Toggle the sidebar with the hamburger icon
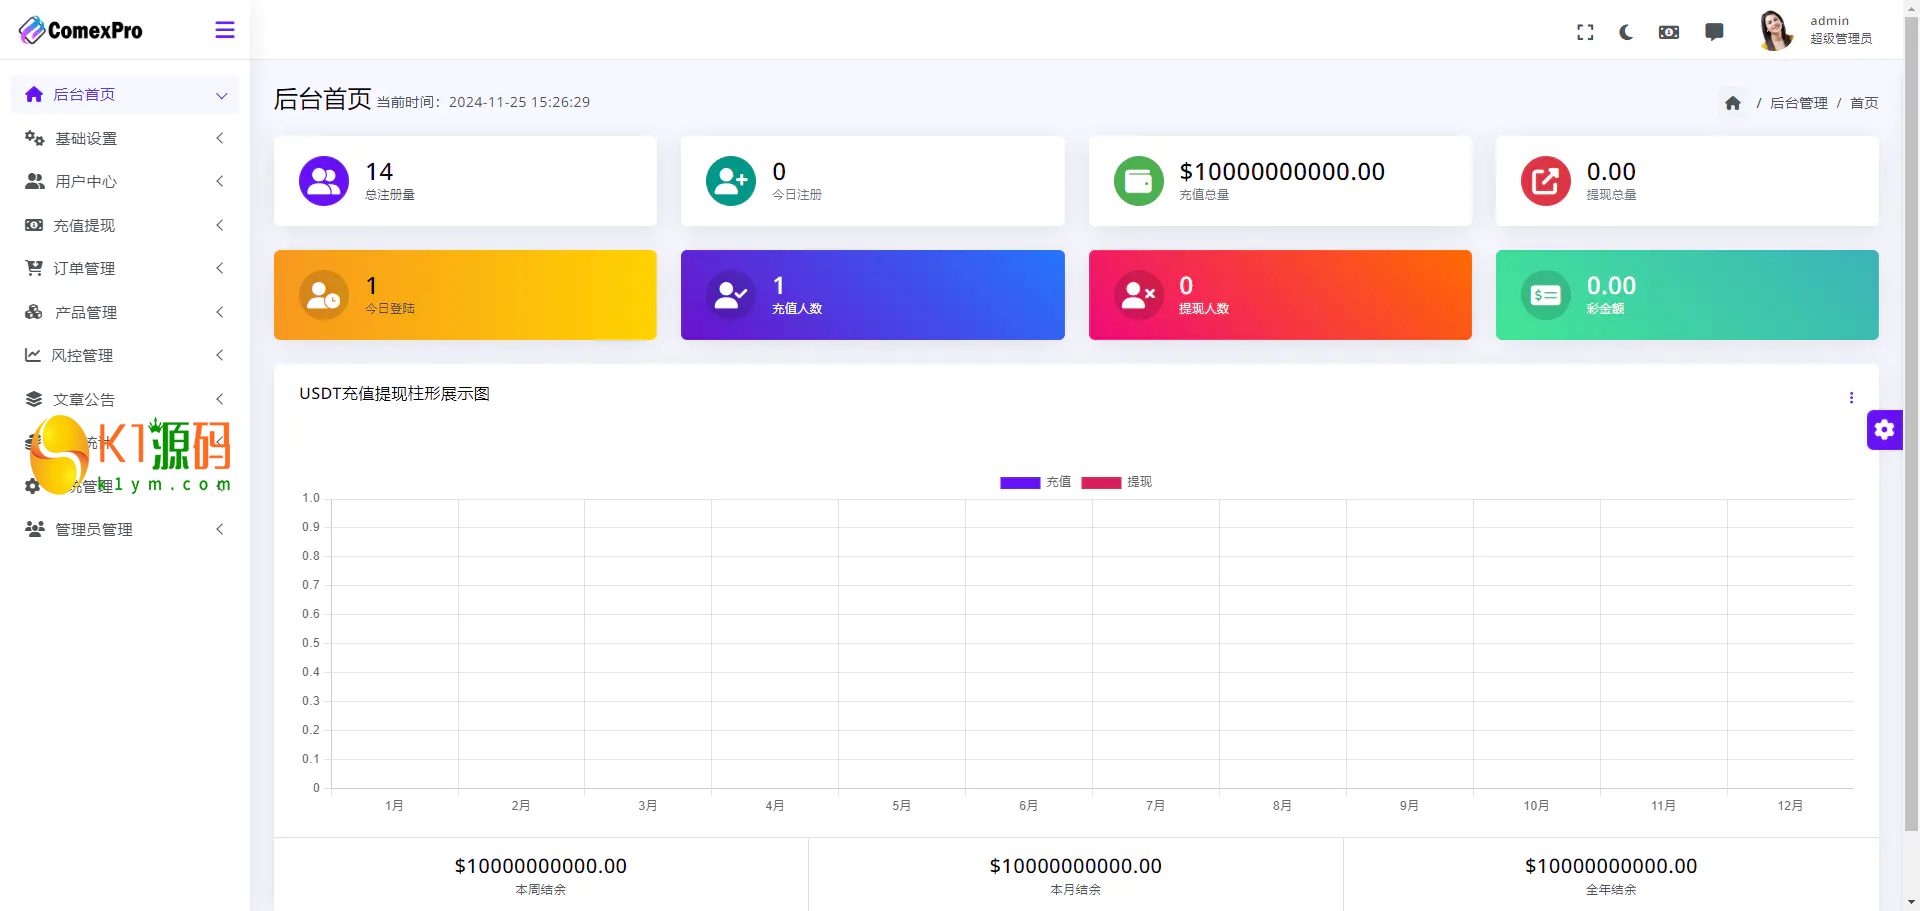Image resolution: width=1920 pixels, height=911 pixels. pyautogui.click(x=225, y=30)
